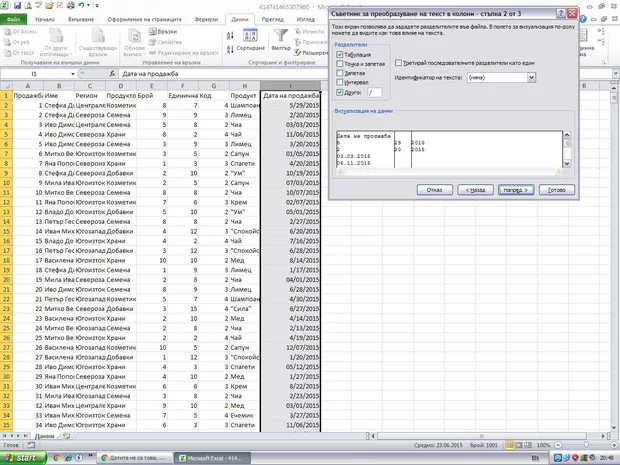Open the Файл menu tab

tap(14, 19)
